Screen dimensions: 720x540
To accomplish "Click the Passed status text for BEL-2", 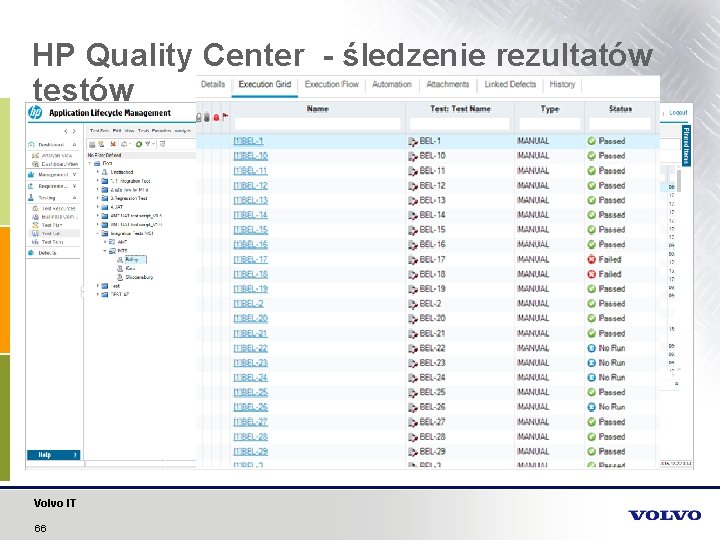I will point(612,304).
